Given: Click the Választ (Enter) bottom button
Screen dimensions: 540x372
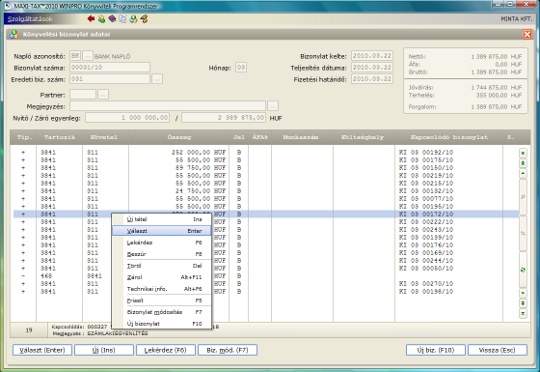Looking at the screenshot, I should [42, 350].
